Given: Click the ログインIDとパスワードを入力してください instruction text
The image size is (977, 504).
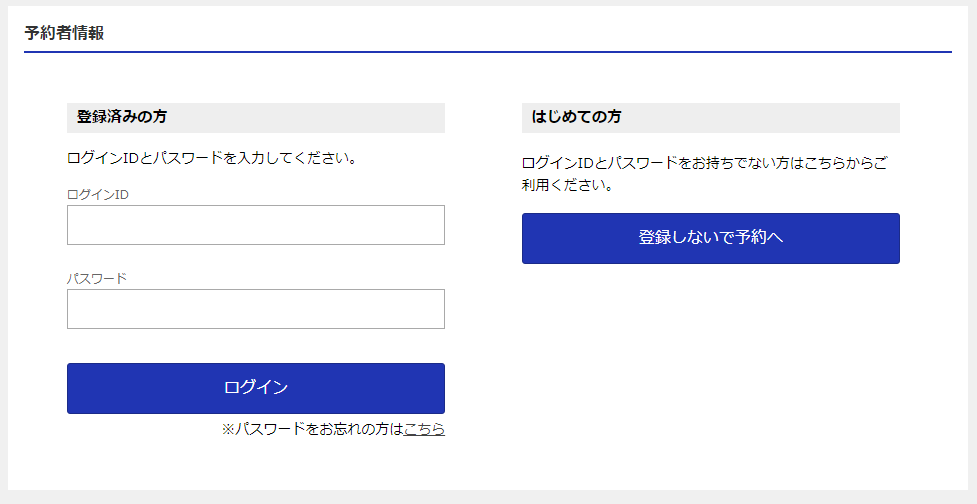Looking at the screenshot, I should pyautogui.click(x=212, y=158).
